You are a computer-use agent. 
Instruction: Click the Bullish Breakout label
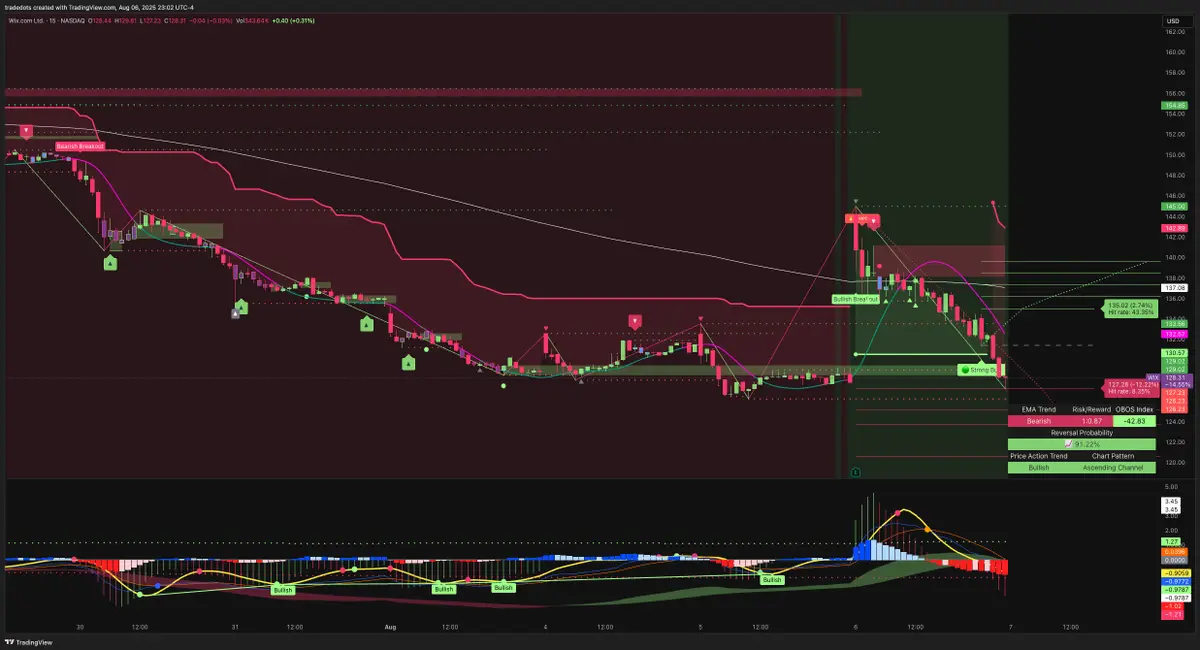click(x=855, y=299)
